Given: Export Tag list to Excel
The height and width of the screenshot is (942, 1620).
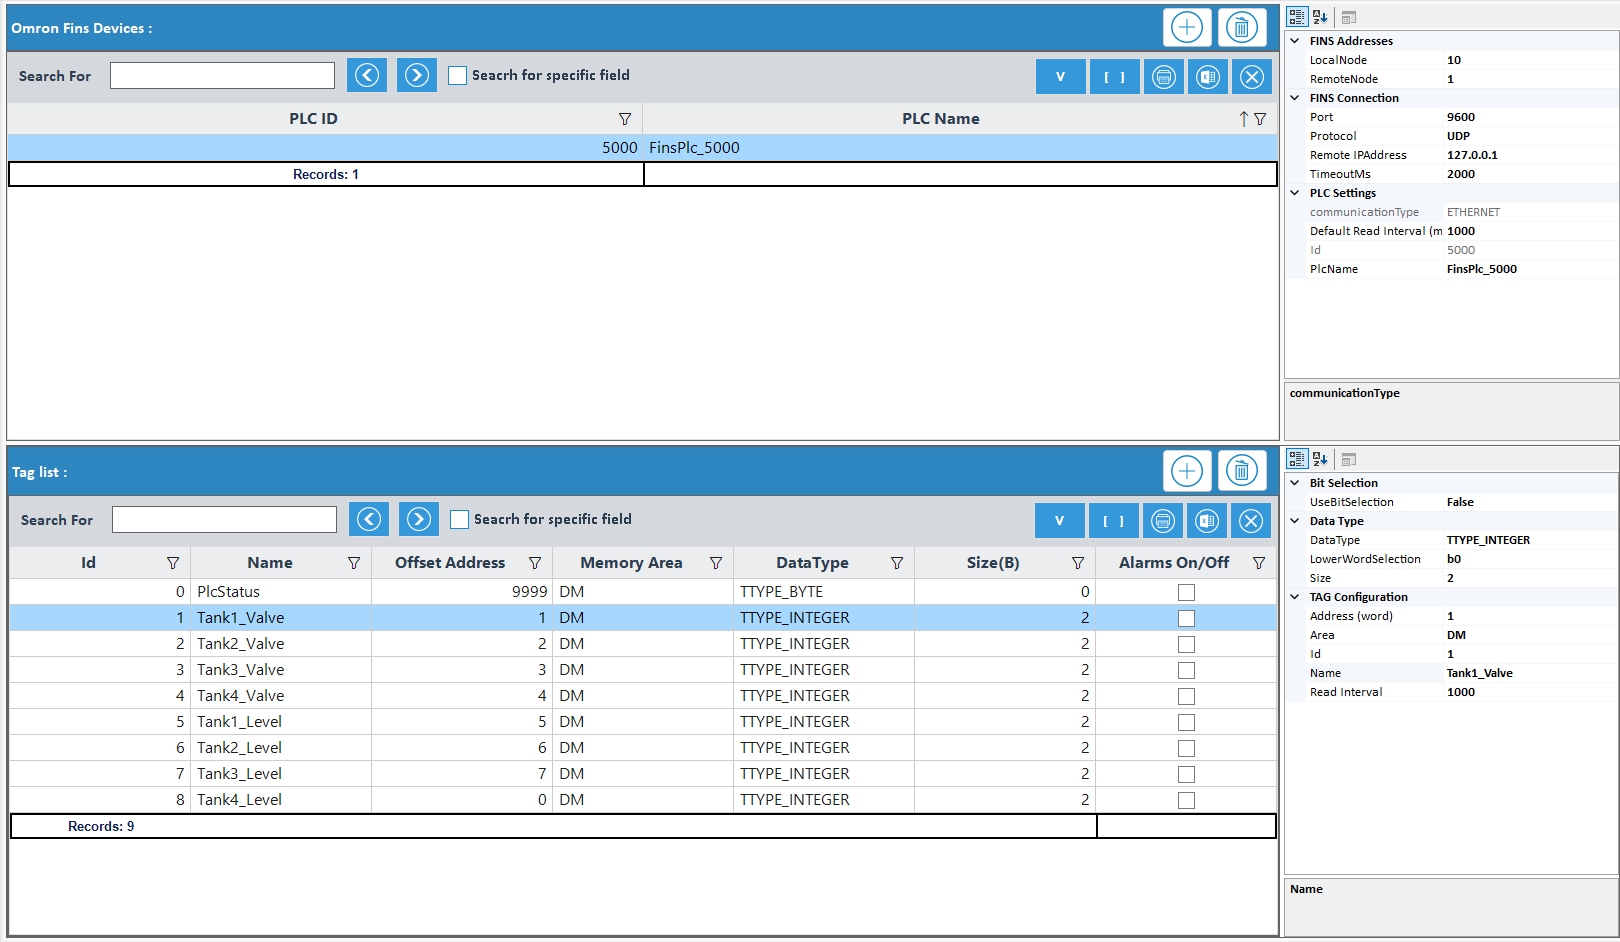Looking at the screenshot, I should (x=1207, y=520).
